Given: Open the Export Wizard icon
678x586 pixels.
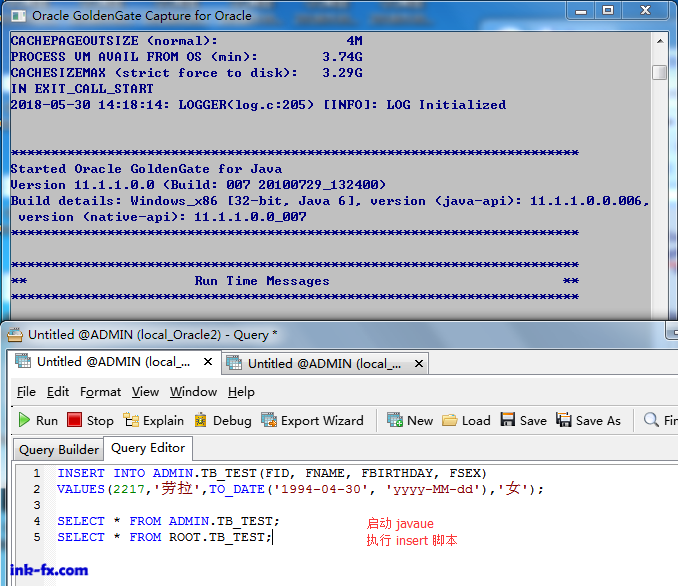Looking at the screenshot, I should (x=269, y=420).
